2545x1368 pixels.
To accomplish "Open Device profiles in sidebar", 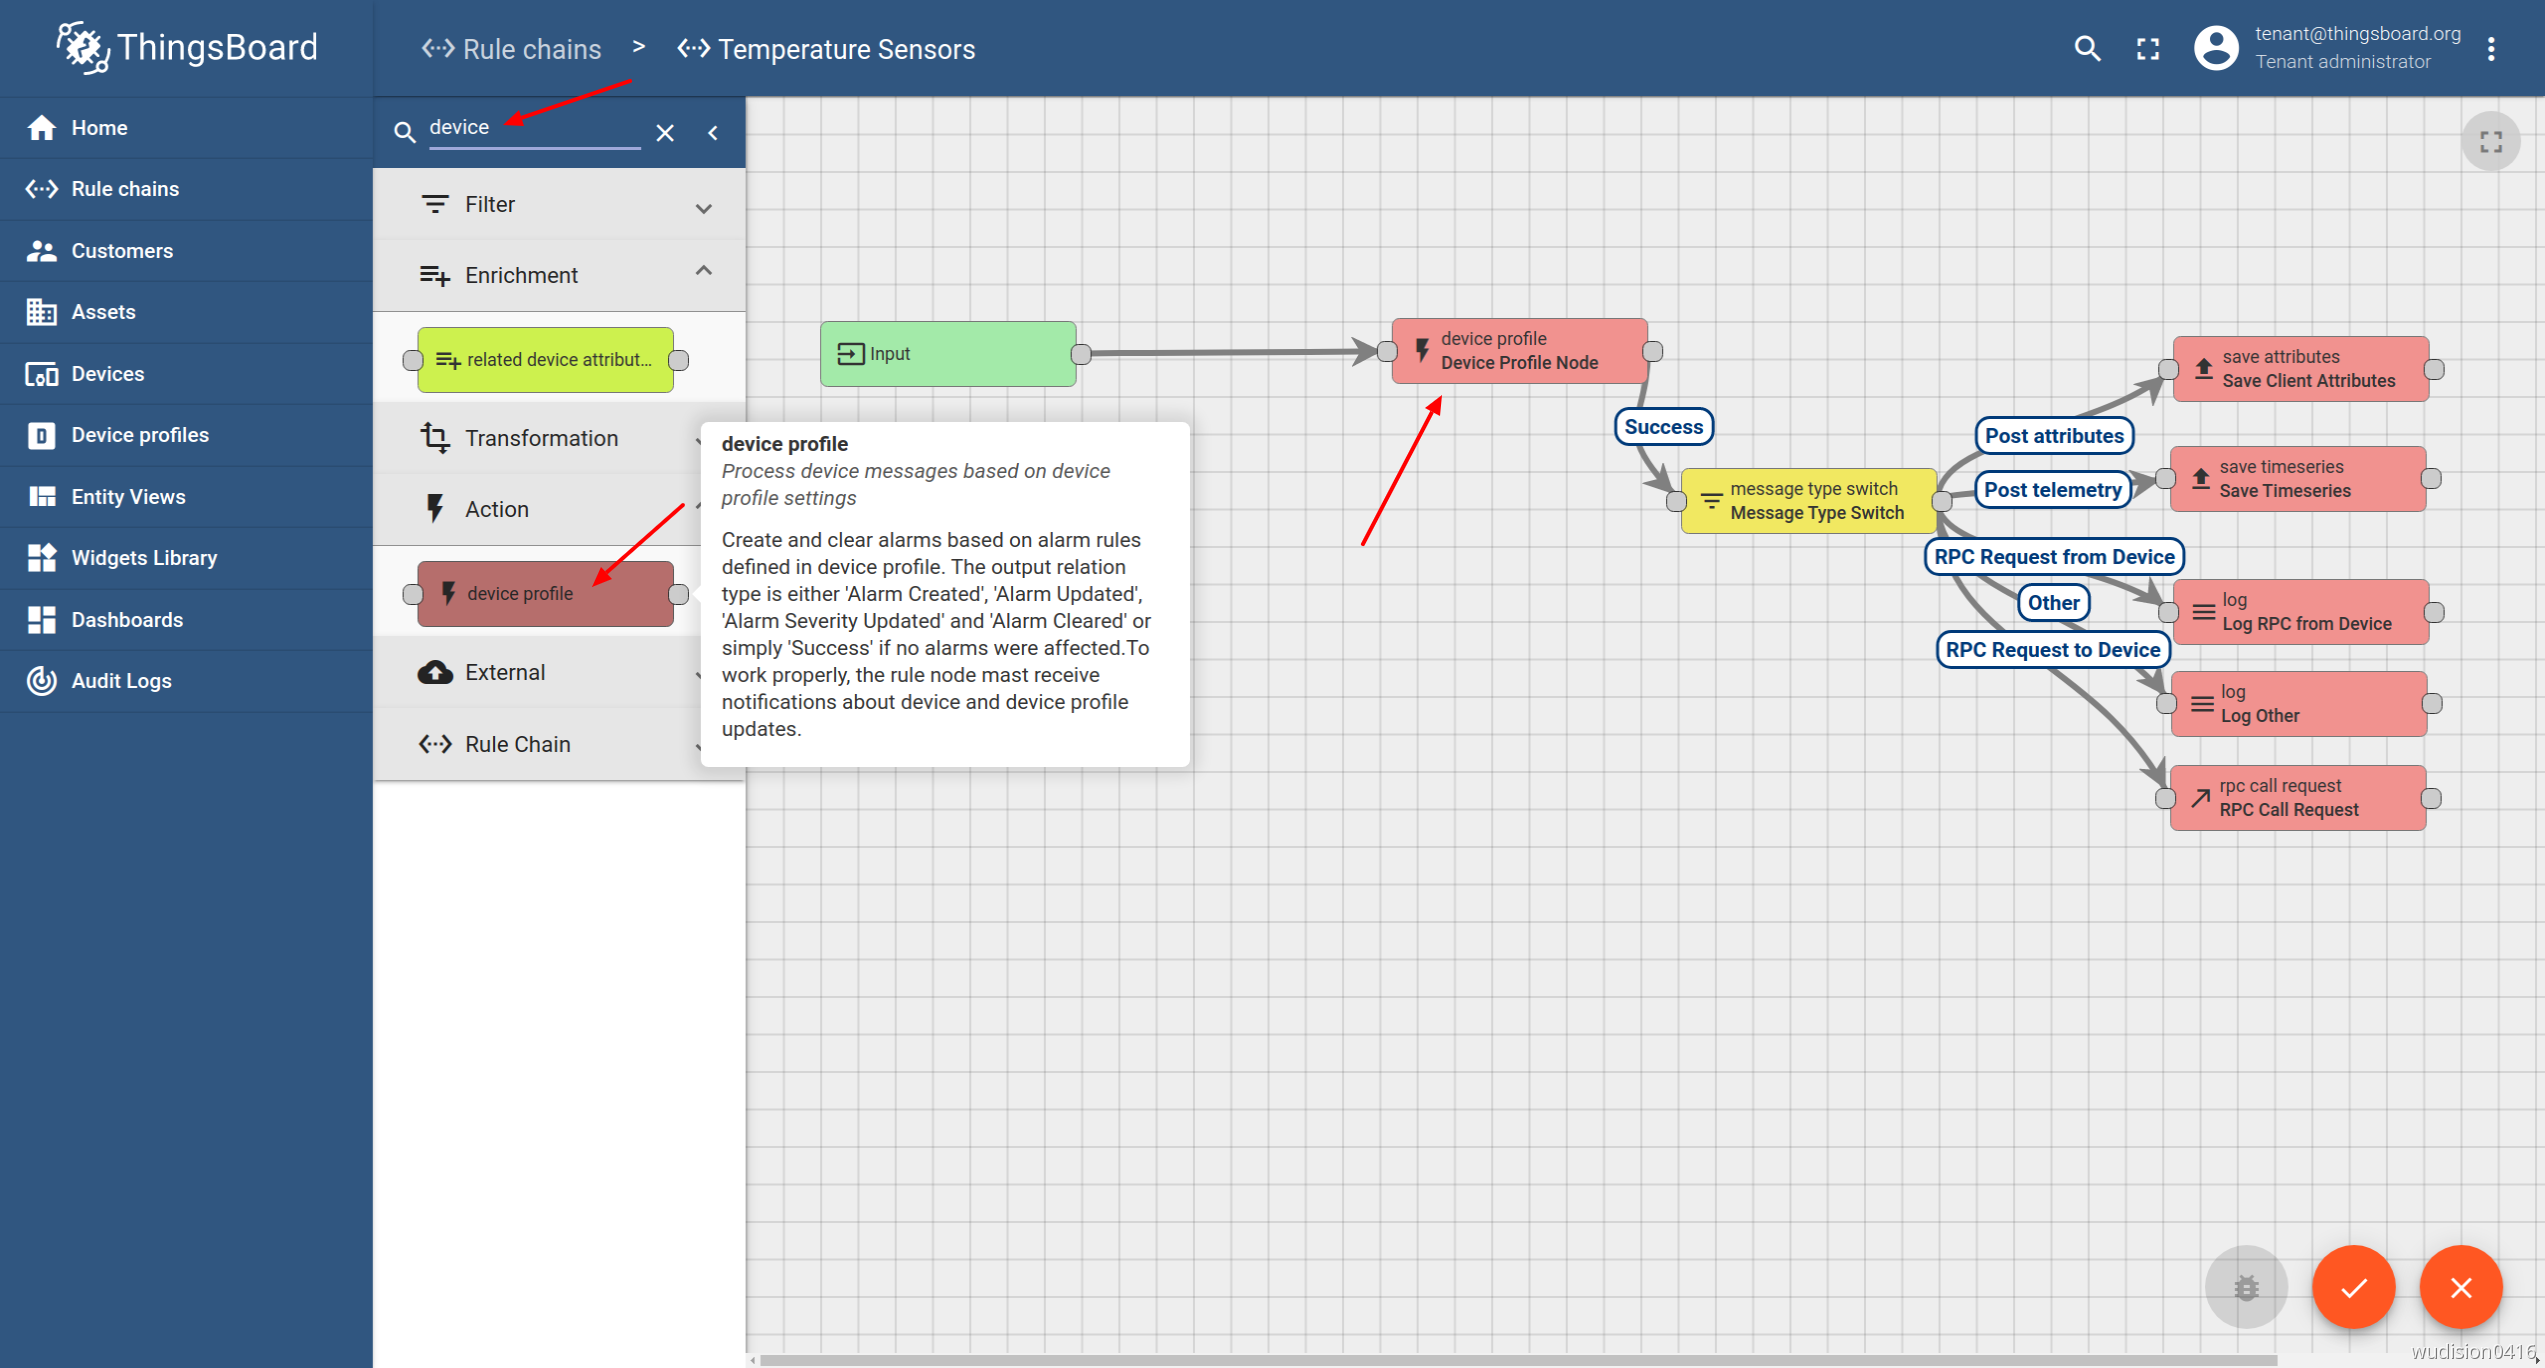I will (x=140, y=435).
